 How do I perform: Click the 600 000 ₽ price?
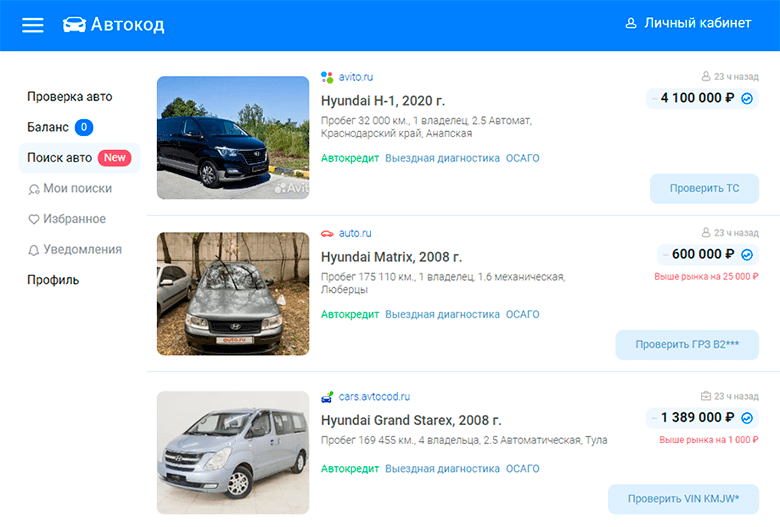703,254
